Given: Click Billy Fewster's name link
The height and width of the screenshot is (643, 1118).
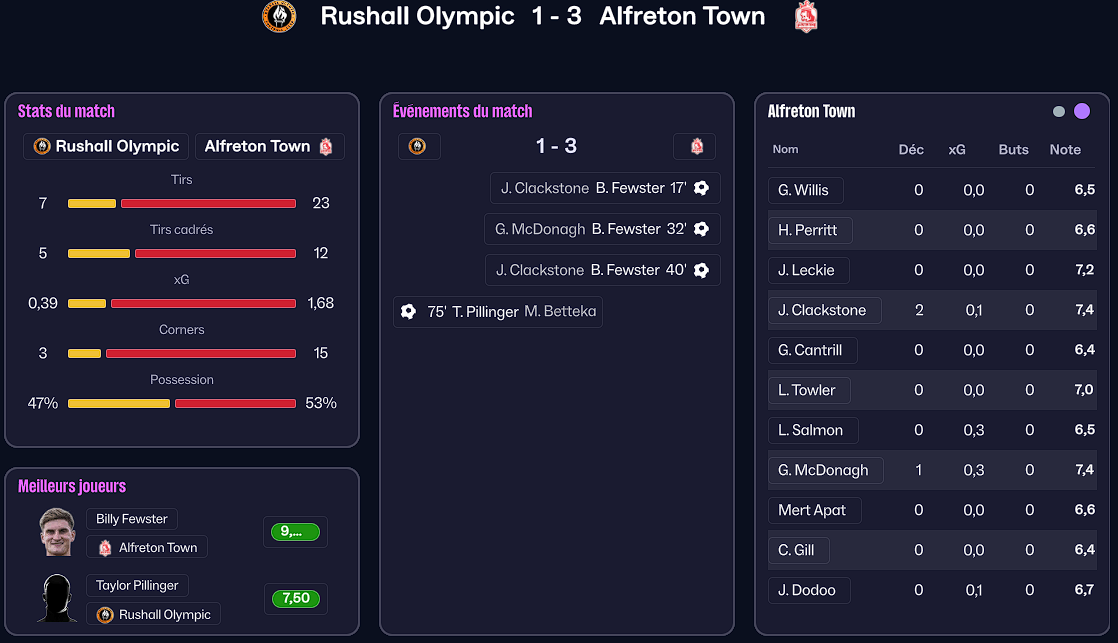Looking at the screenshot, I should tap(132, 519).
